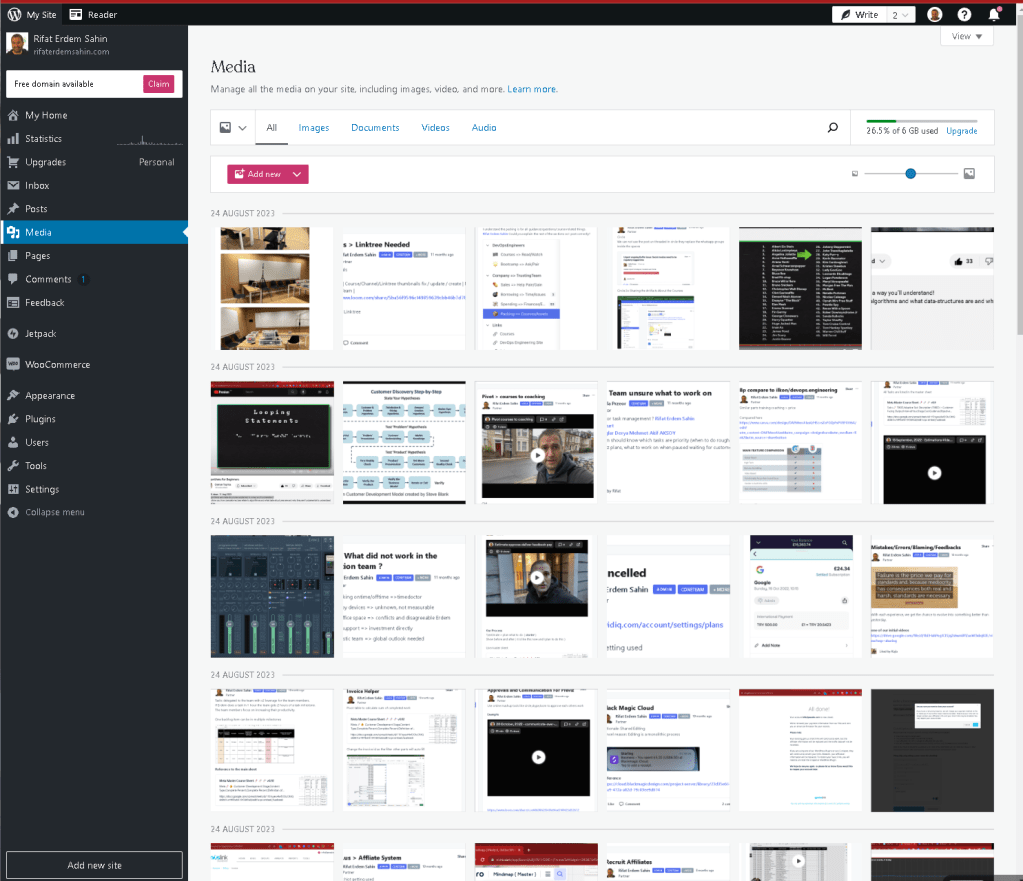Go to My Home in the sidebar
This screenshot has width=1023, height=881.
tap(94, 115)
